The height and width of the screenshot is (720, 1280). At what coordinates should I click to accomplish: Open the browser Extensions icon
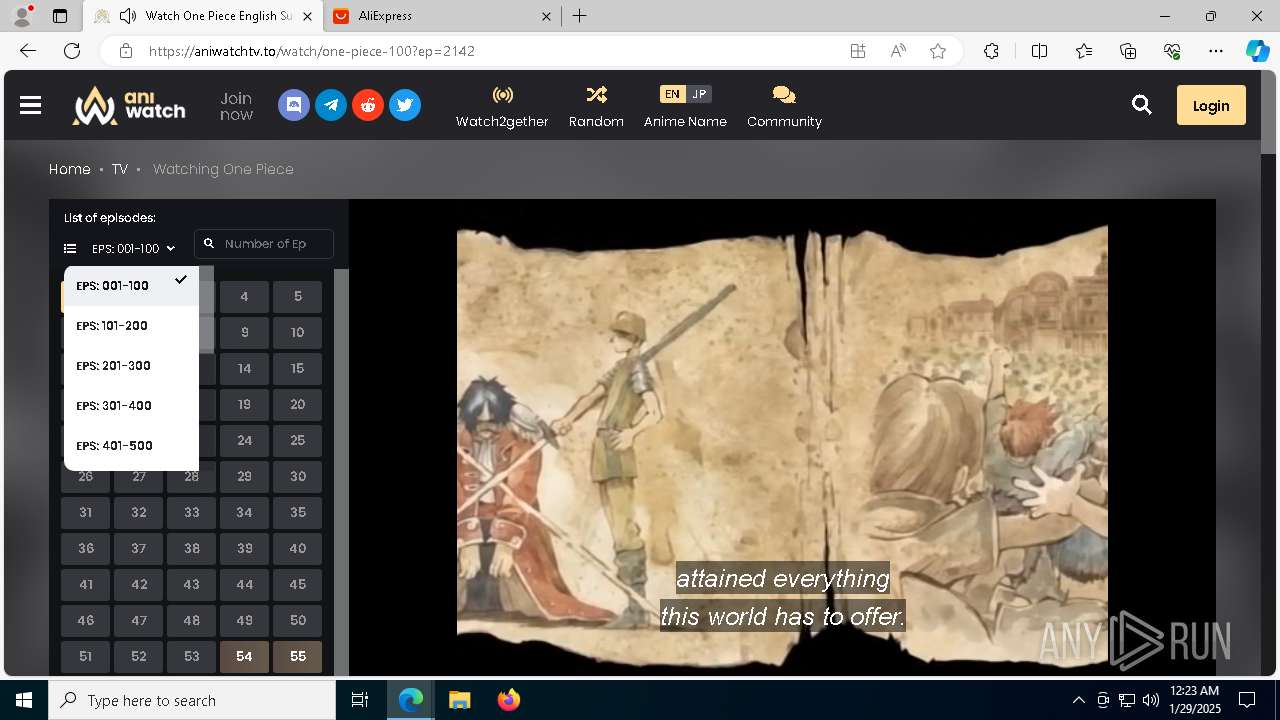(991, 51)
